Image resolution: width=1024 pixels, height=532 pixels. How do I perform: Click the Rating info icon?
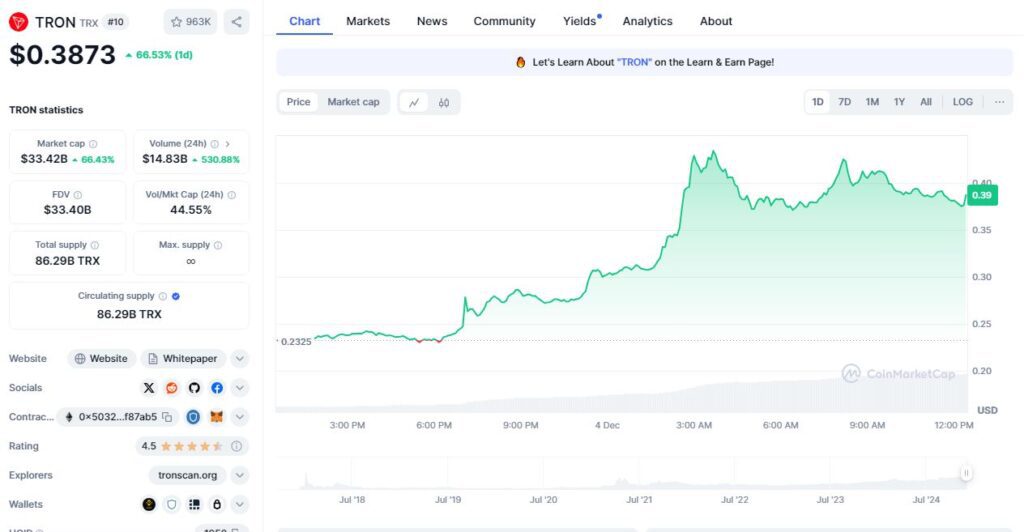[x=236, y=446]
